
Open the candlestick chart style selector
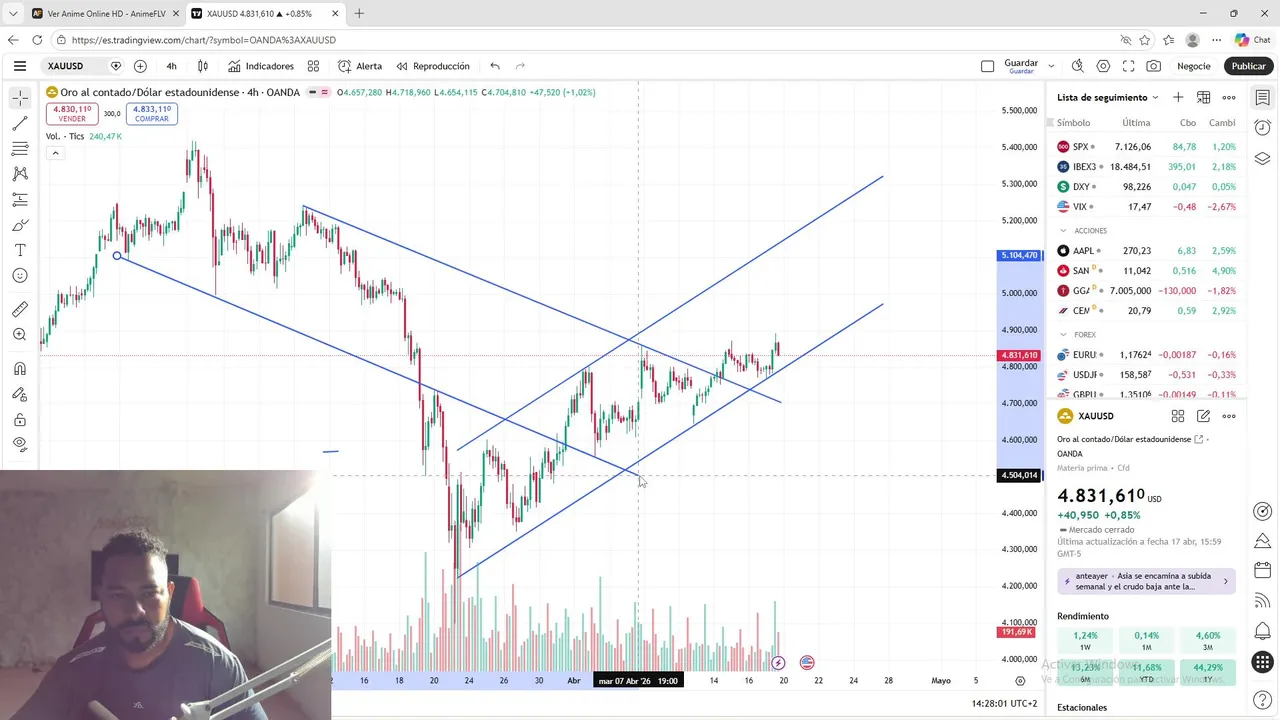(203, 66)
